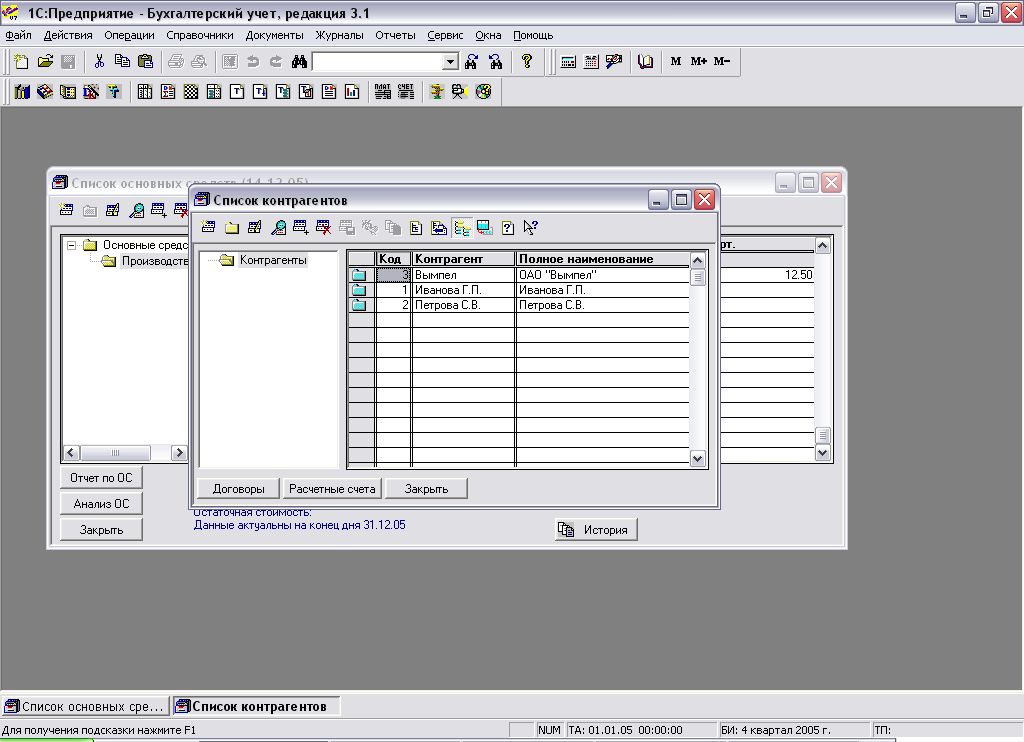1024x742 pixels.
Task: Click the magnifier view icon in contractors toolbar
Action: click(x=278, y=228)
